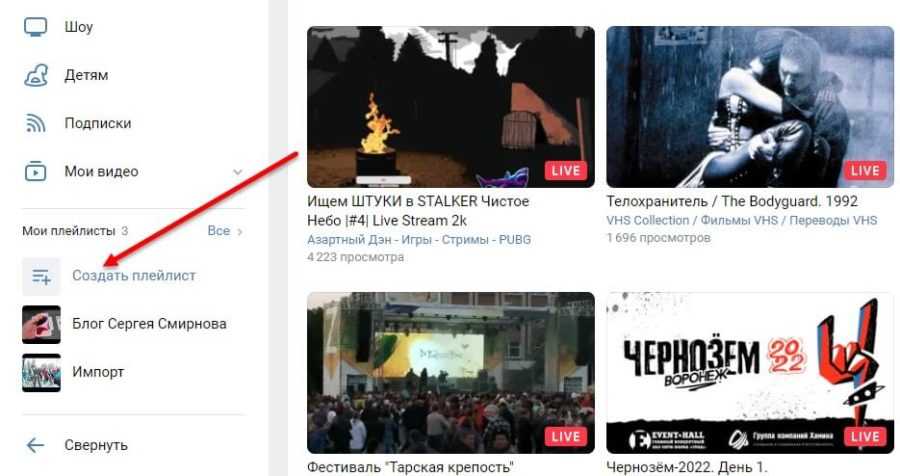Viewport: 900px width, 476px height.
Task: Click the LIVE badge on STALKER stream
Action: point(565,170)
